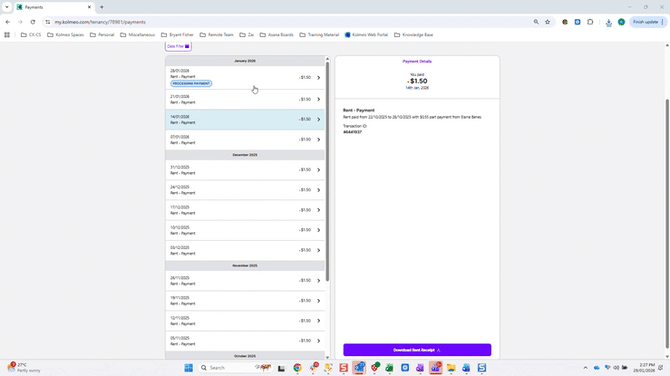
Task: Open a new browser tab
Action: click(102, 7)
